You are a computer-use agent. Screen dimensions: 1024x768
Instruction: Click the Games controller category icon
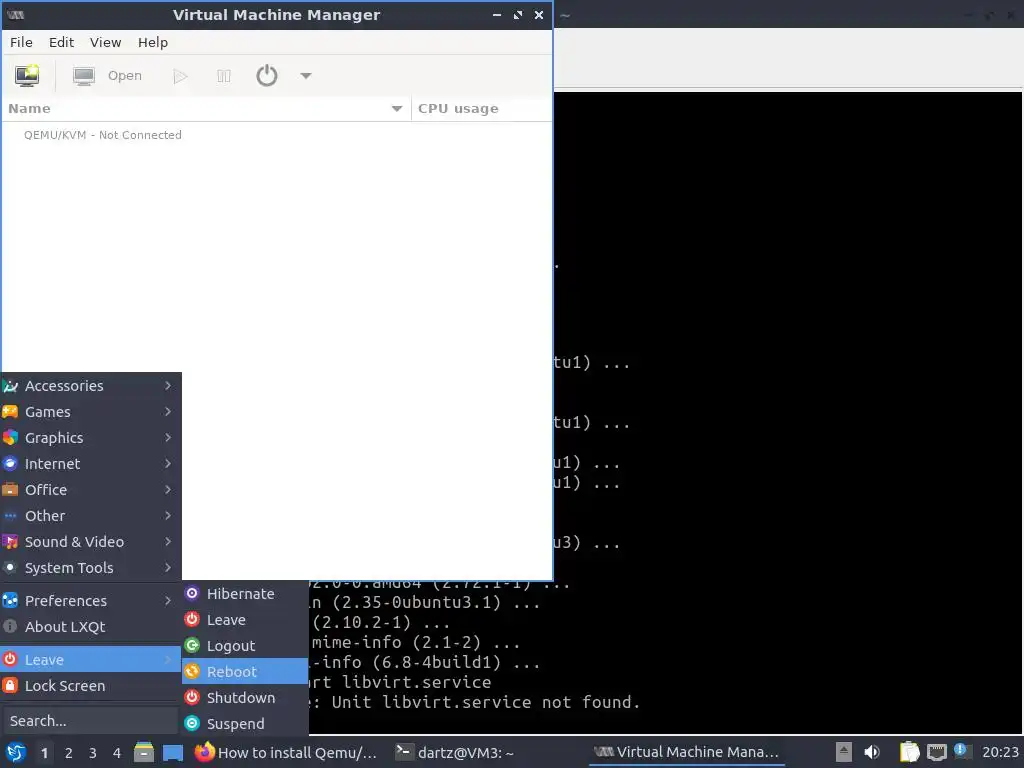click(x=10, y=412)
